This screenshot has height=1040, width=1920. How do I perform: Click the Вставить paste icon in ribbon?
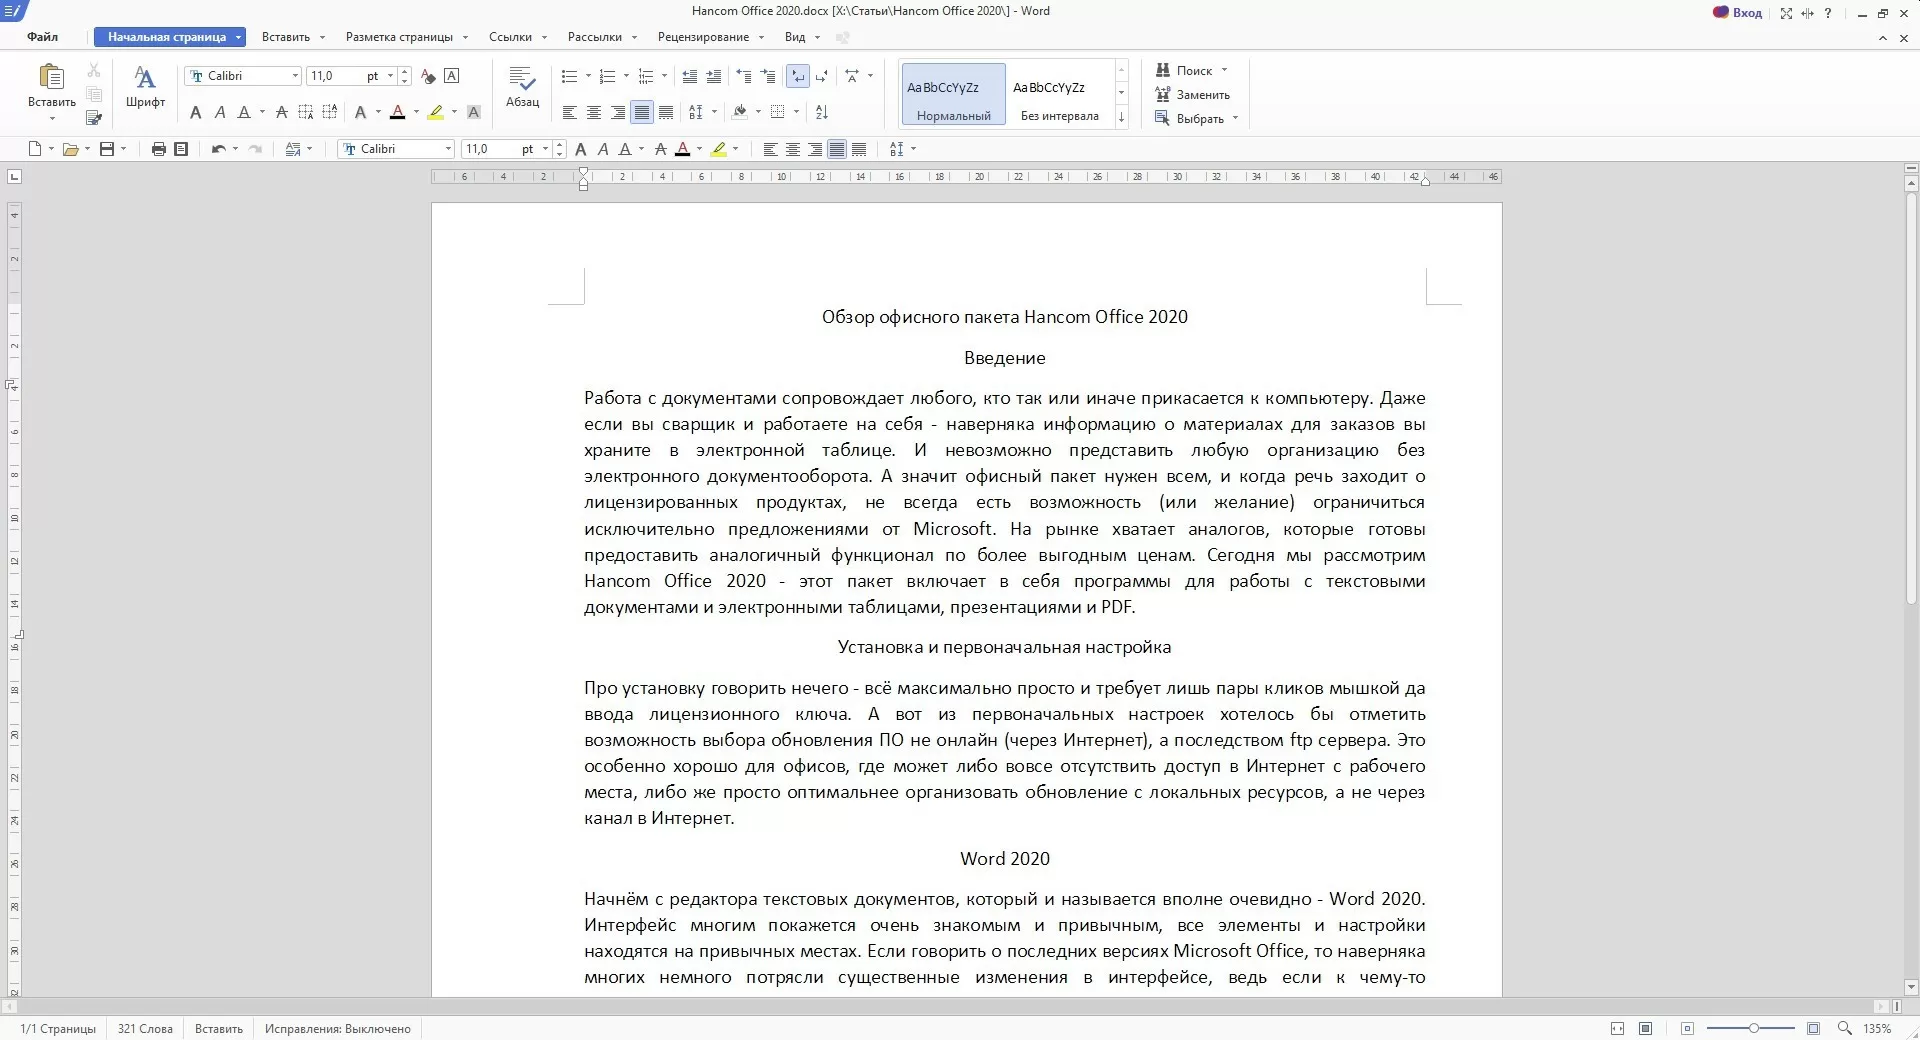tap(51, 78)
